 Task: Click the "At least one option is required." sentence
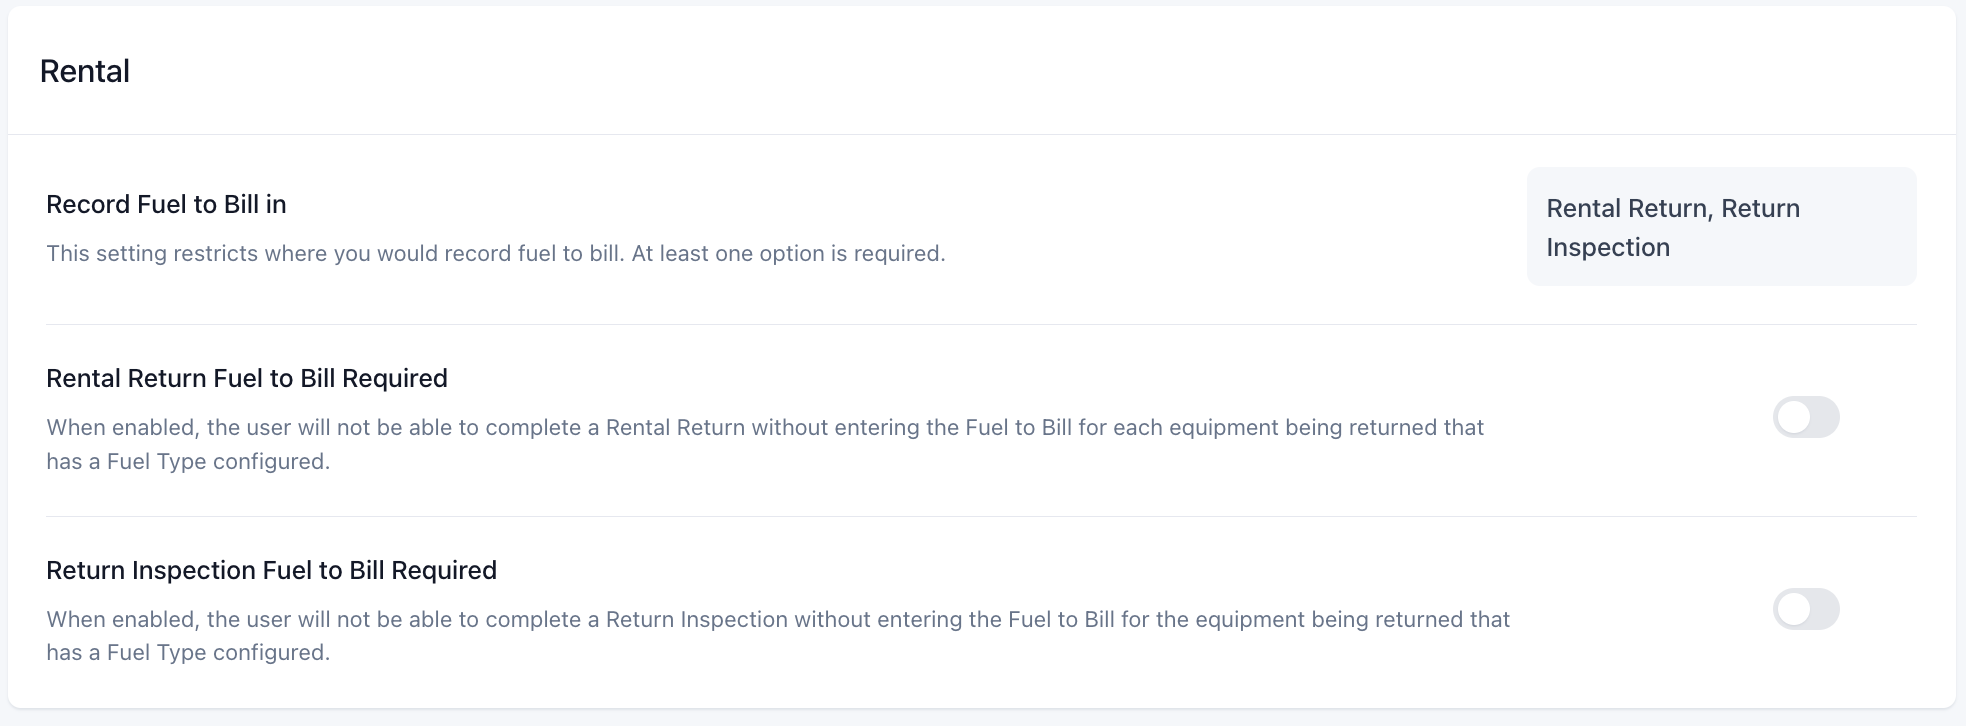tap(788, 253)
